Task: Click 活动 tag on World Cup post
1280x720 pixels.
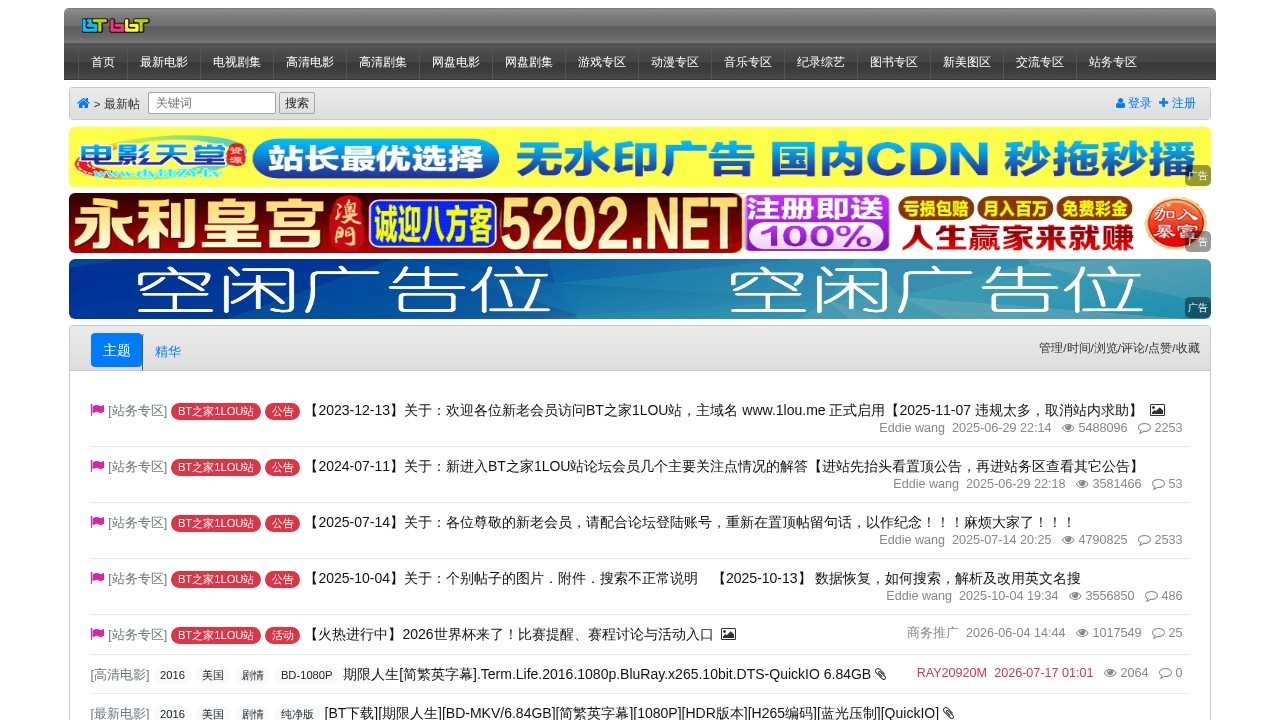Action: pyautogui.click(x=283, y=635)
